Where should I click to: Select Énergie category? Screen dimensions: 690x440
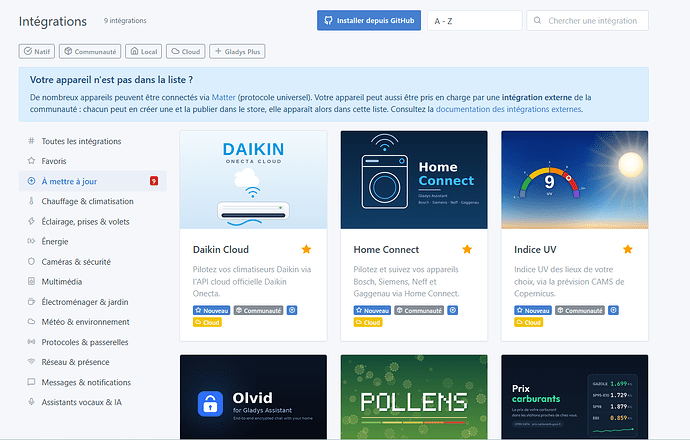pyautogui.click(x=92, y=241)
